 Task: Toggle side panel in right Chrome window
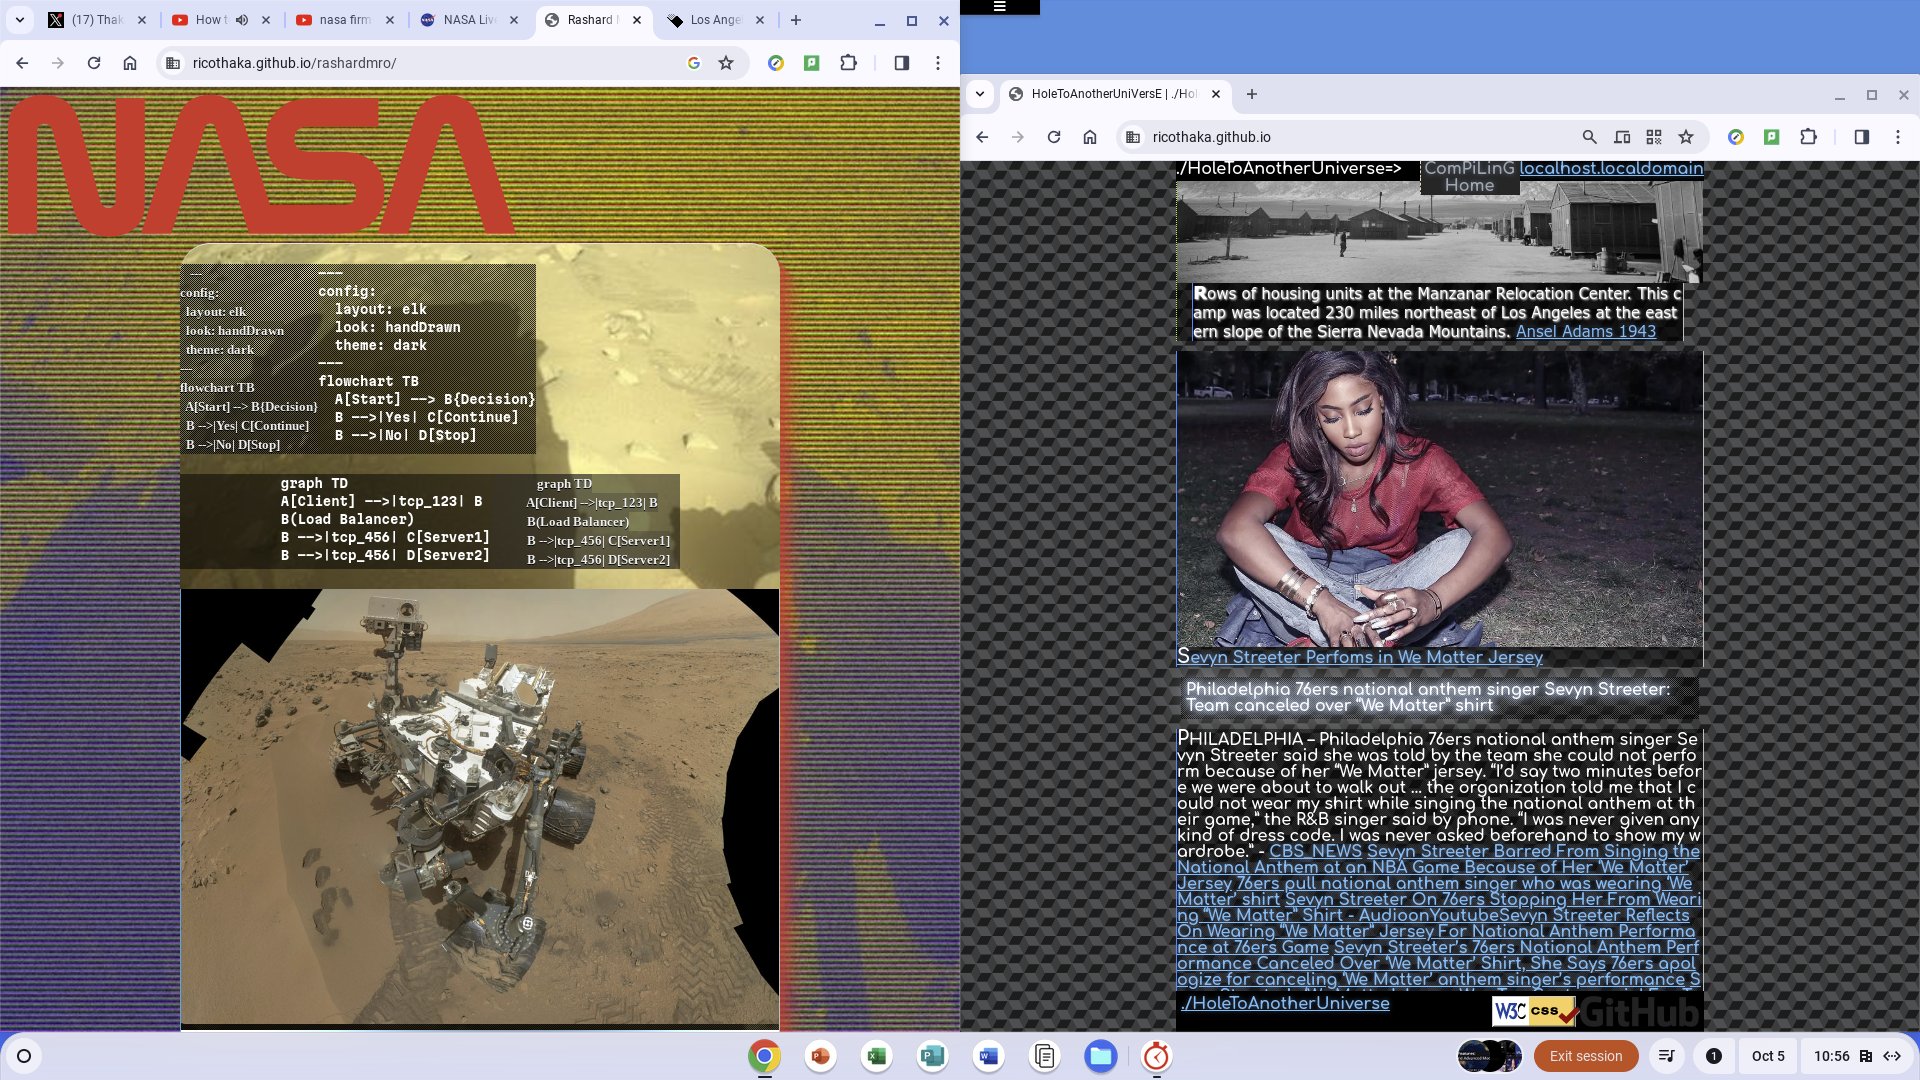1861,137
